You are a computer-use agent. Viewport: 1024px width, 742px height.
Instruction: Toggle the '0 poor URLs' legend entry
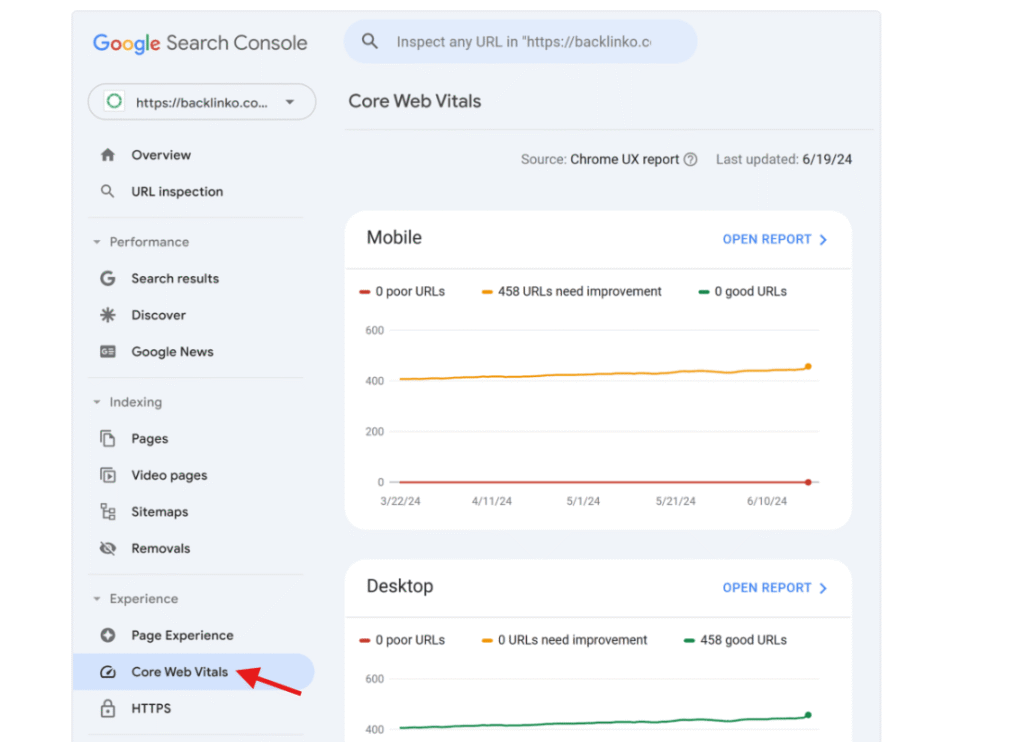(402, 291)
